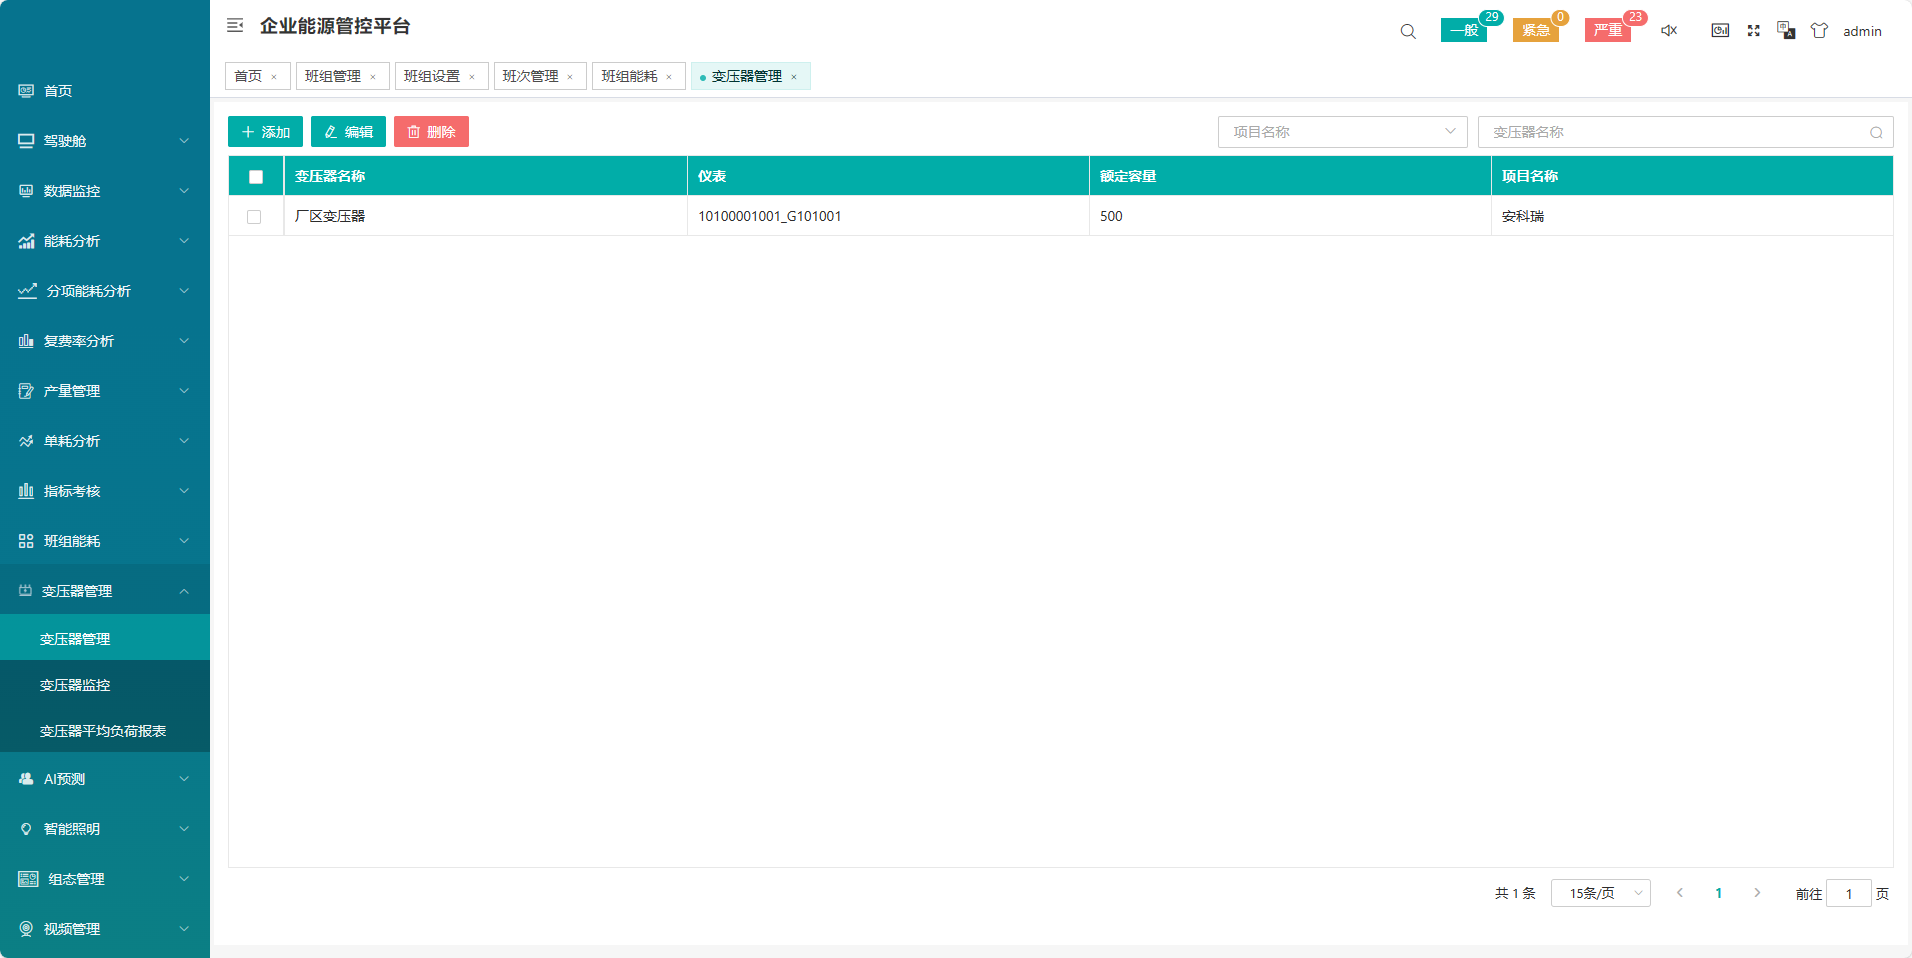Open 变压器监控 in the sidebar submenu
Screen dimensions: 1912x958
[x=75, y=685]
